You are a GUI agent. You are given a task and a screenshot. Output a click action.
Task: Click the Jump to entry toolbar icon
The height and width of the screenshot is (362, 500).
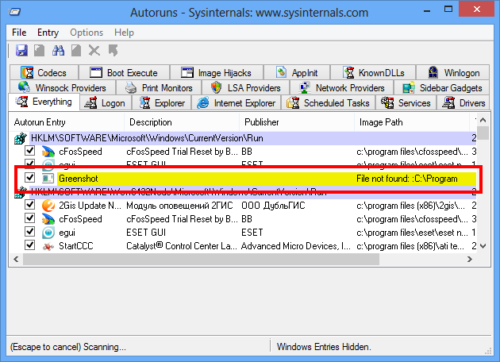click(x=113, y=51)
